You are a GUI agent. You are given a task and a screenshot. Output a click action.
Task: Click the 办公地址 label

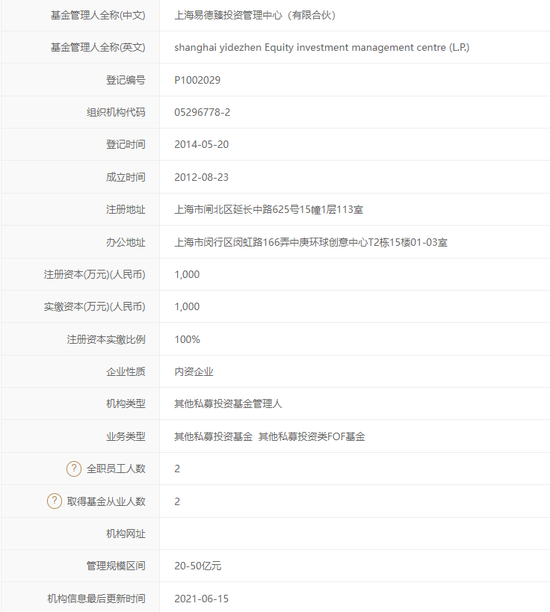[126, 242]
